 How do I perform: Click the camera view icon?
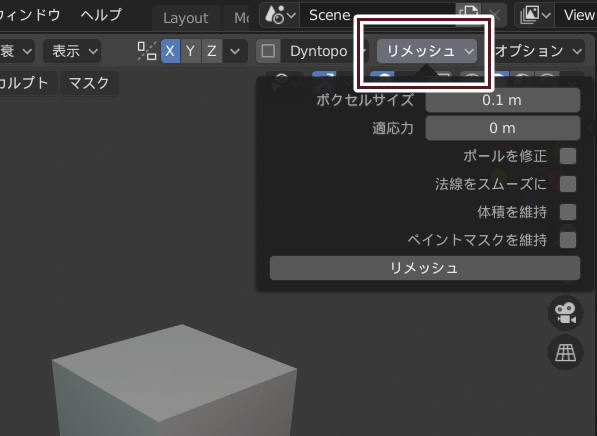point(565,313)
